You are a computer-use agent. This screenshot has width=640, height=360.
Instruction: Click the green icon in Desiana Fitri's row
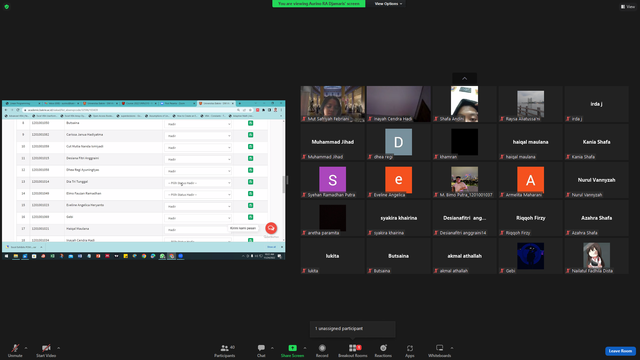click(251, 158)
